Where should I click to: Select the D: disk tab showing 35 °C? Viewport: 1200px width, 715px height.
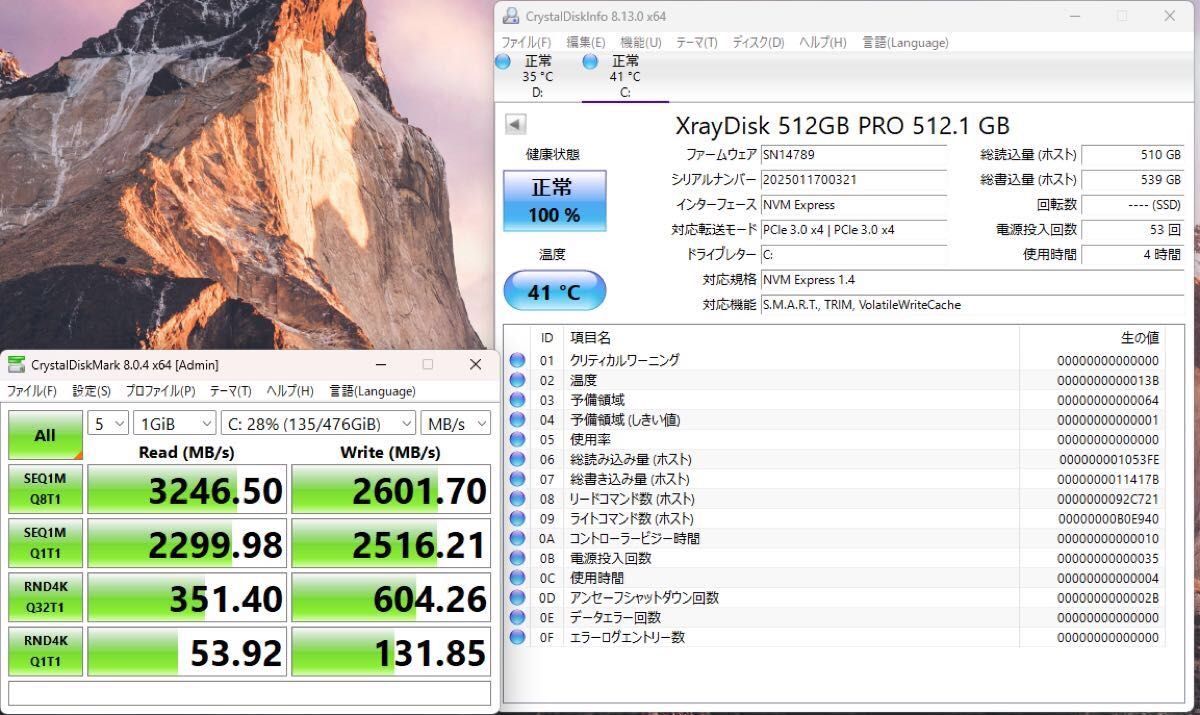(537, 77)
